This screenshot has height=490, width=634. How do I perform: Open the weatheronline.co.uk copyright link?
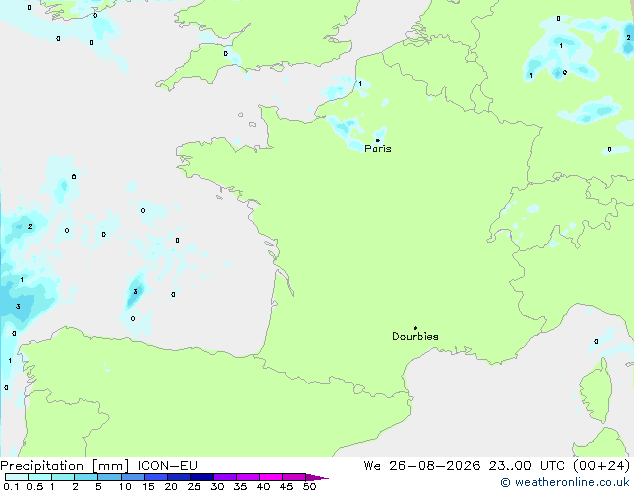[565, 482]
